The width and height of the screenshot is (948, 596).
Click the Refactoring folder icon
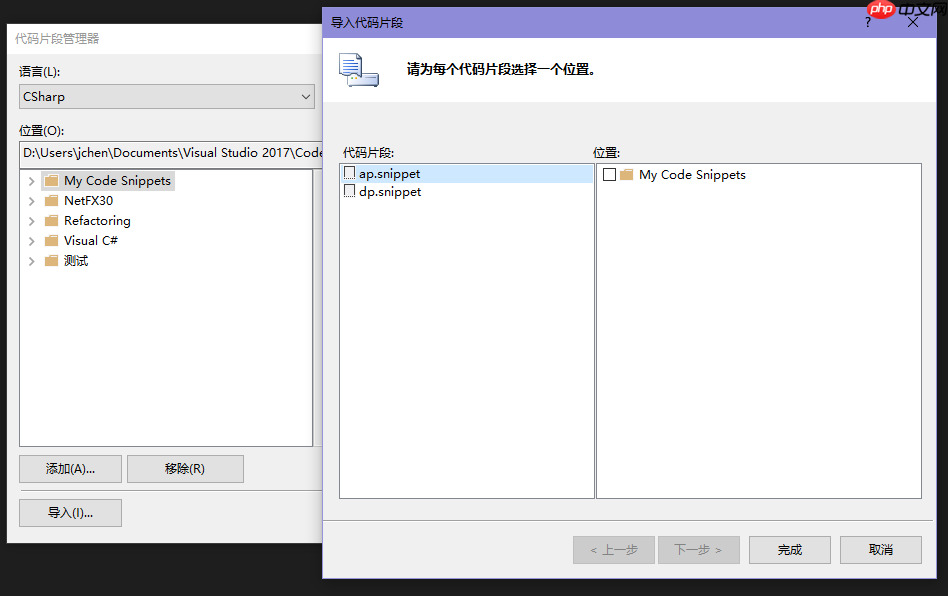tap(51, 220)
